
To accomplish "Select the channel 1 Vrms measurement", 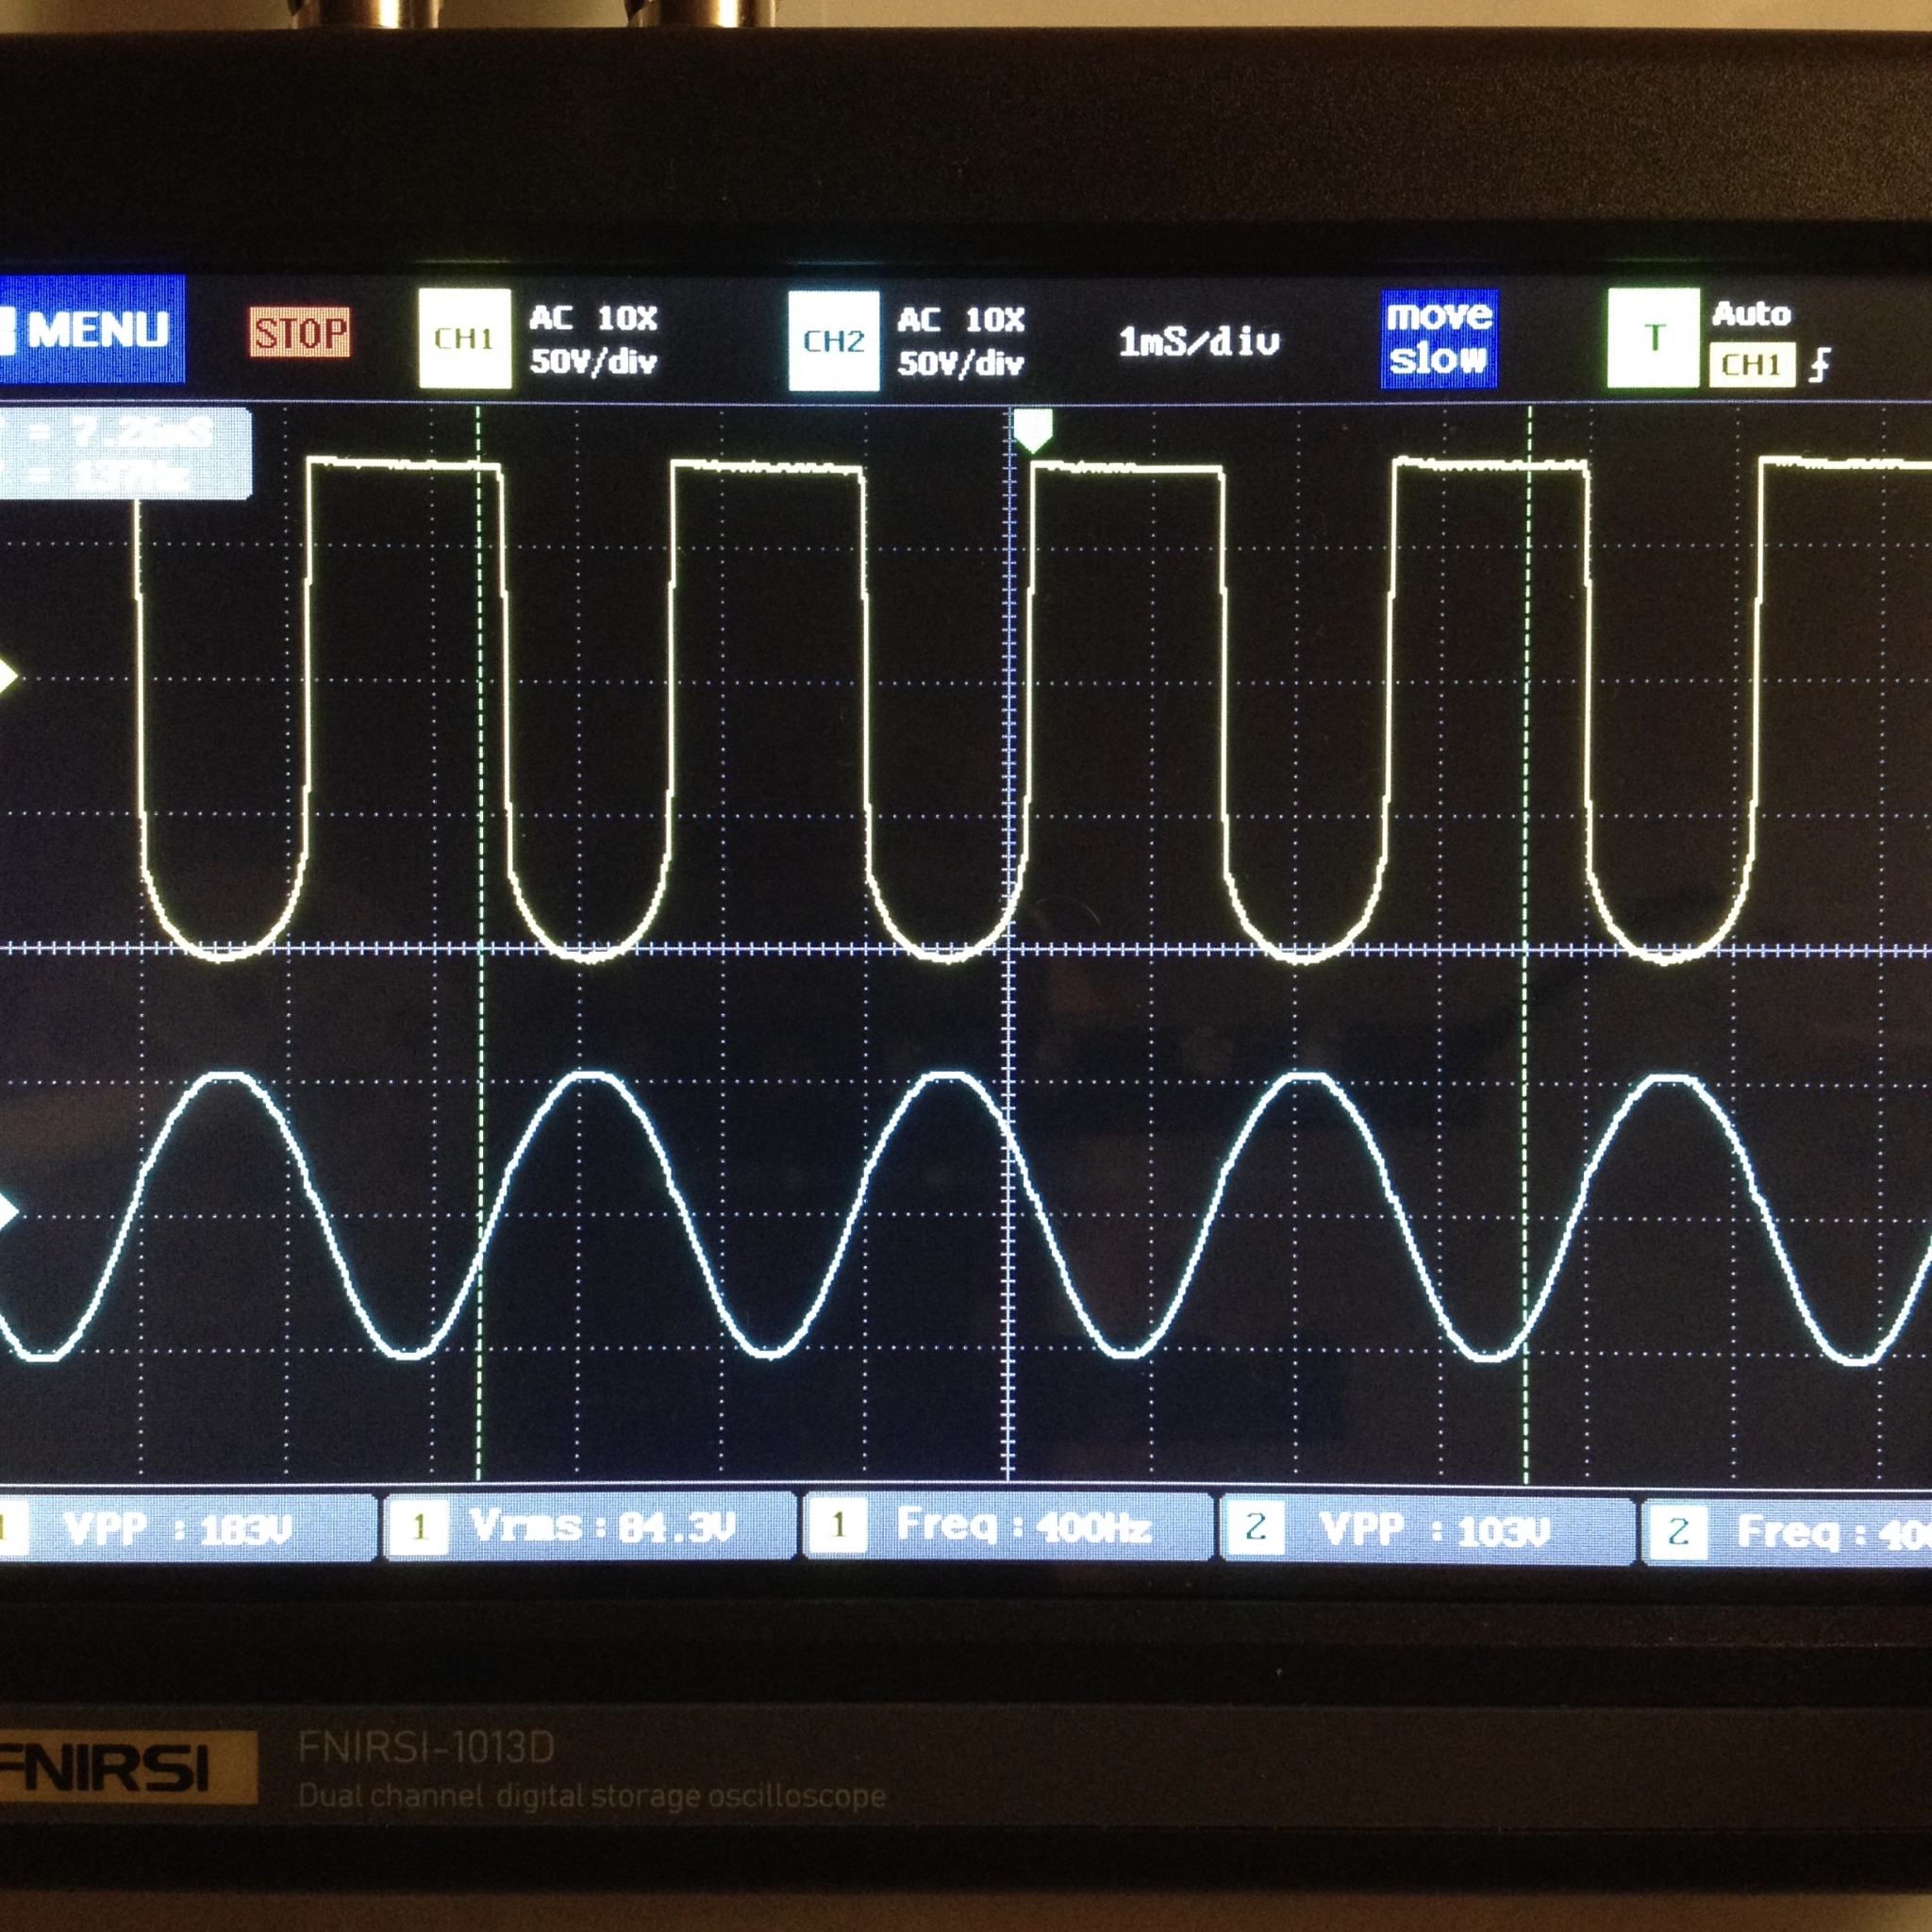I will [x=590, y=1526].
